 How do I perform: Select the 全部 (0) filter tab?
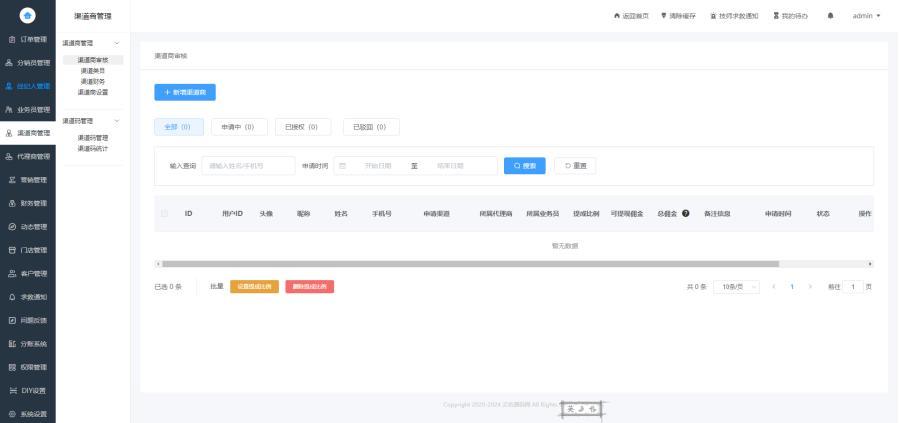click(179, 127)
